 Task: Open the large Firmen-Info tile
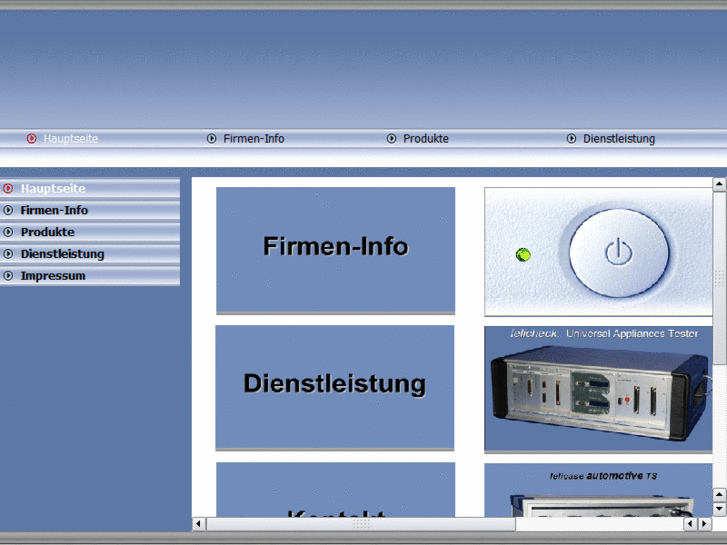[335, 250]
